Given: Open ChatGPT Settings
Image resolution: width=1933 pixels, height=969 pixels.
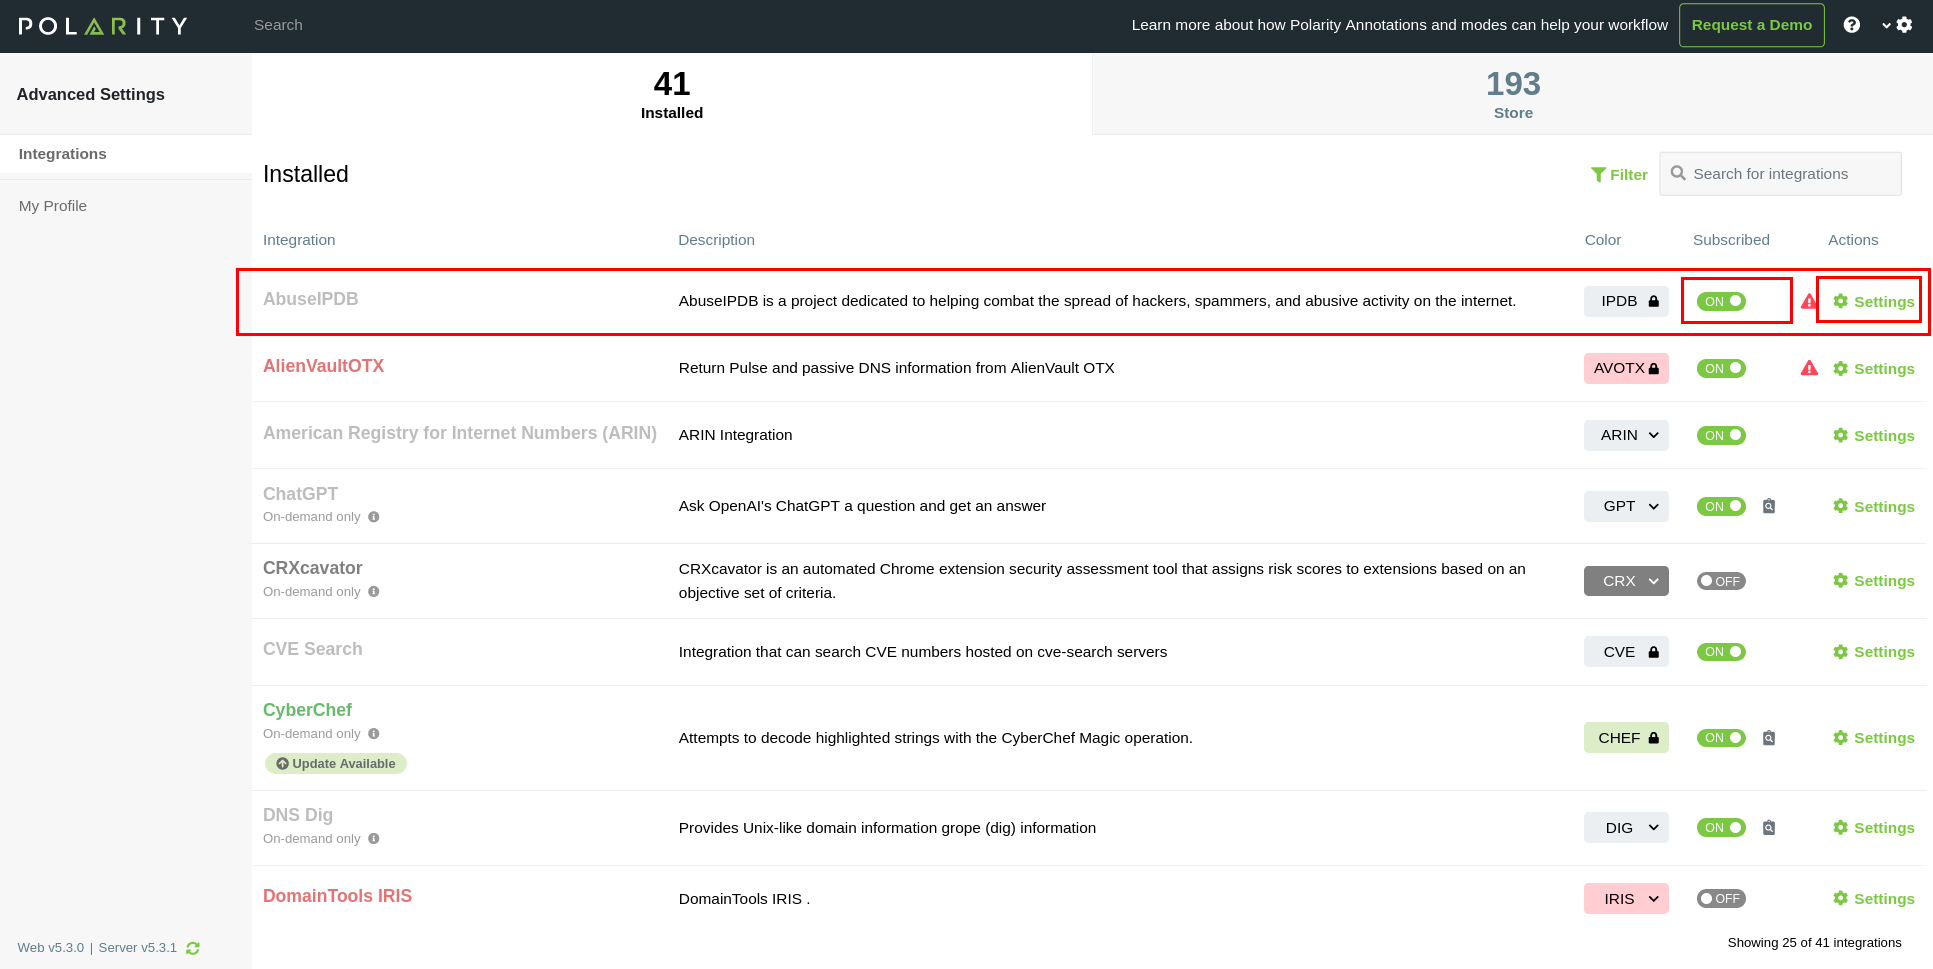Looking at the screenshot, I should click(x=1873, y=507).
